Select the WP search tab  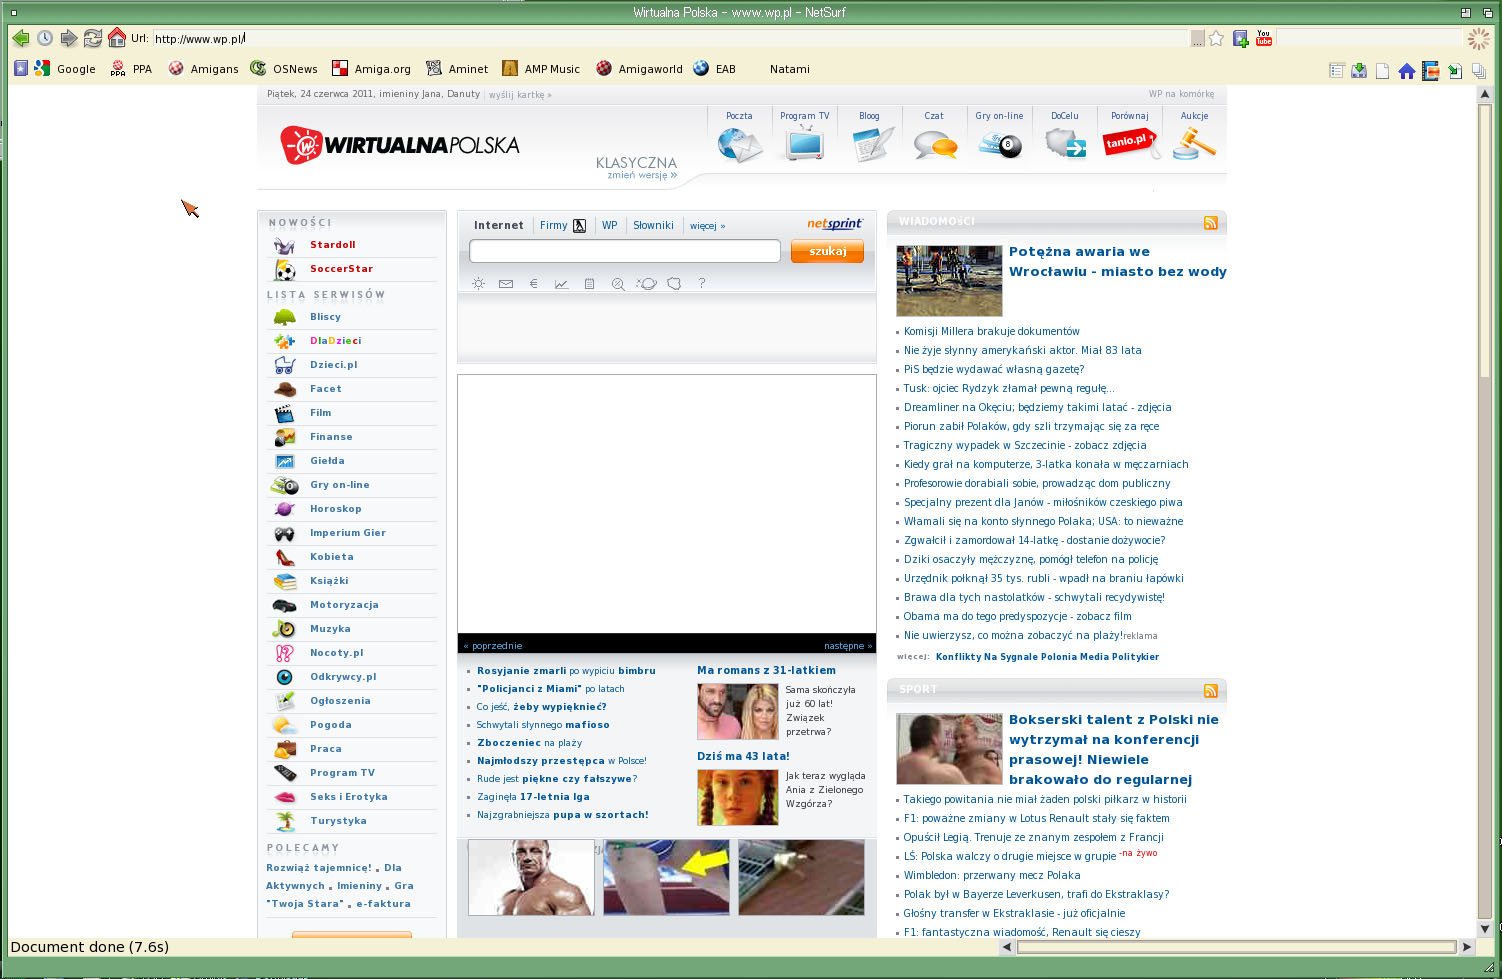(x=609, y=226)
